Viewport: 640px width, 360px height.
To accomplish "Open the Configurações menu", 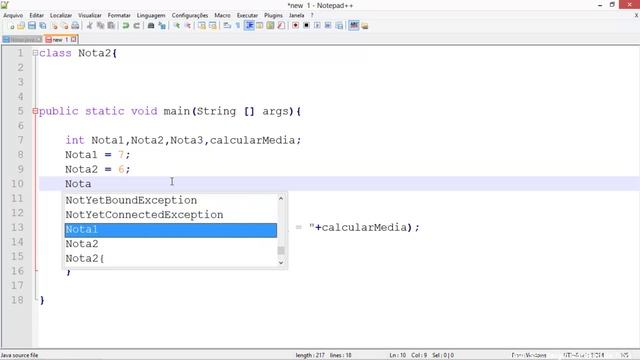I will point(190,15).
